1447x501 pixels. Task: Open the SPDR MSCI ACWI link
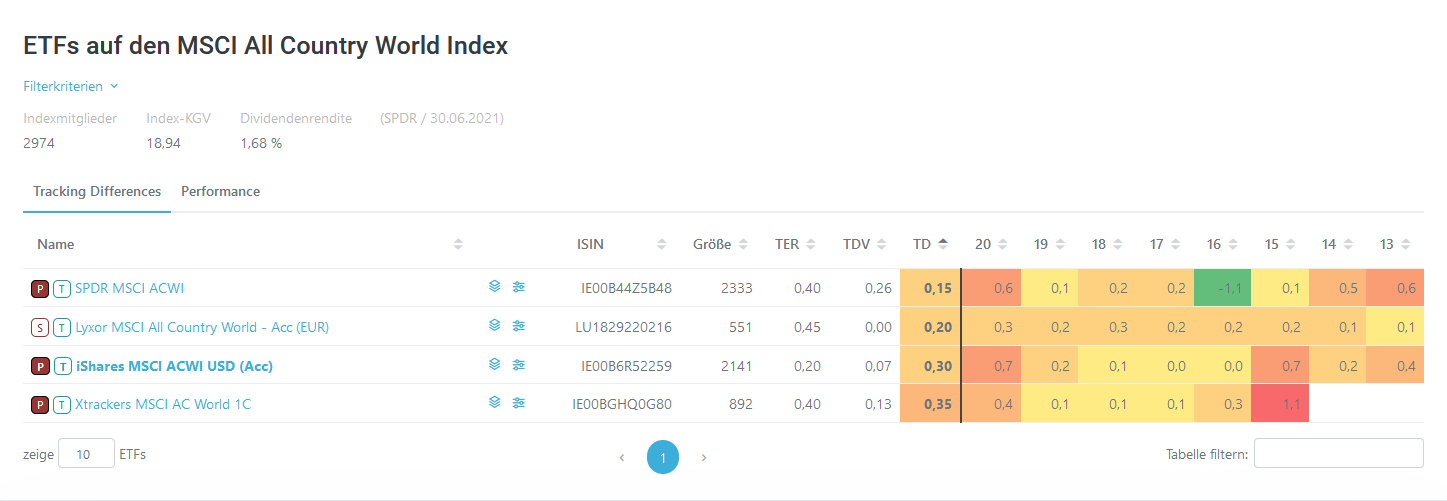click(x=130, y=288)
